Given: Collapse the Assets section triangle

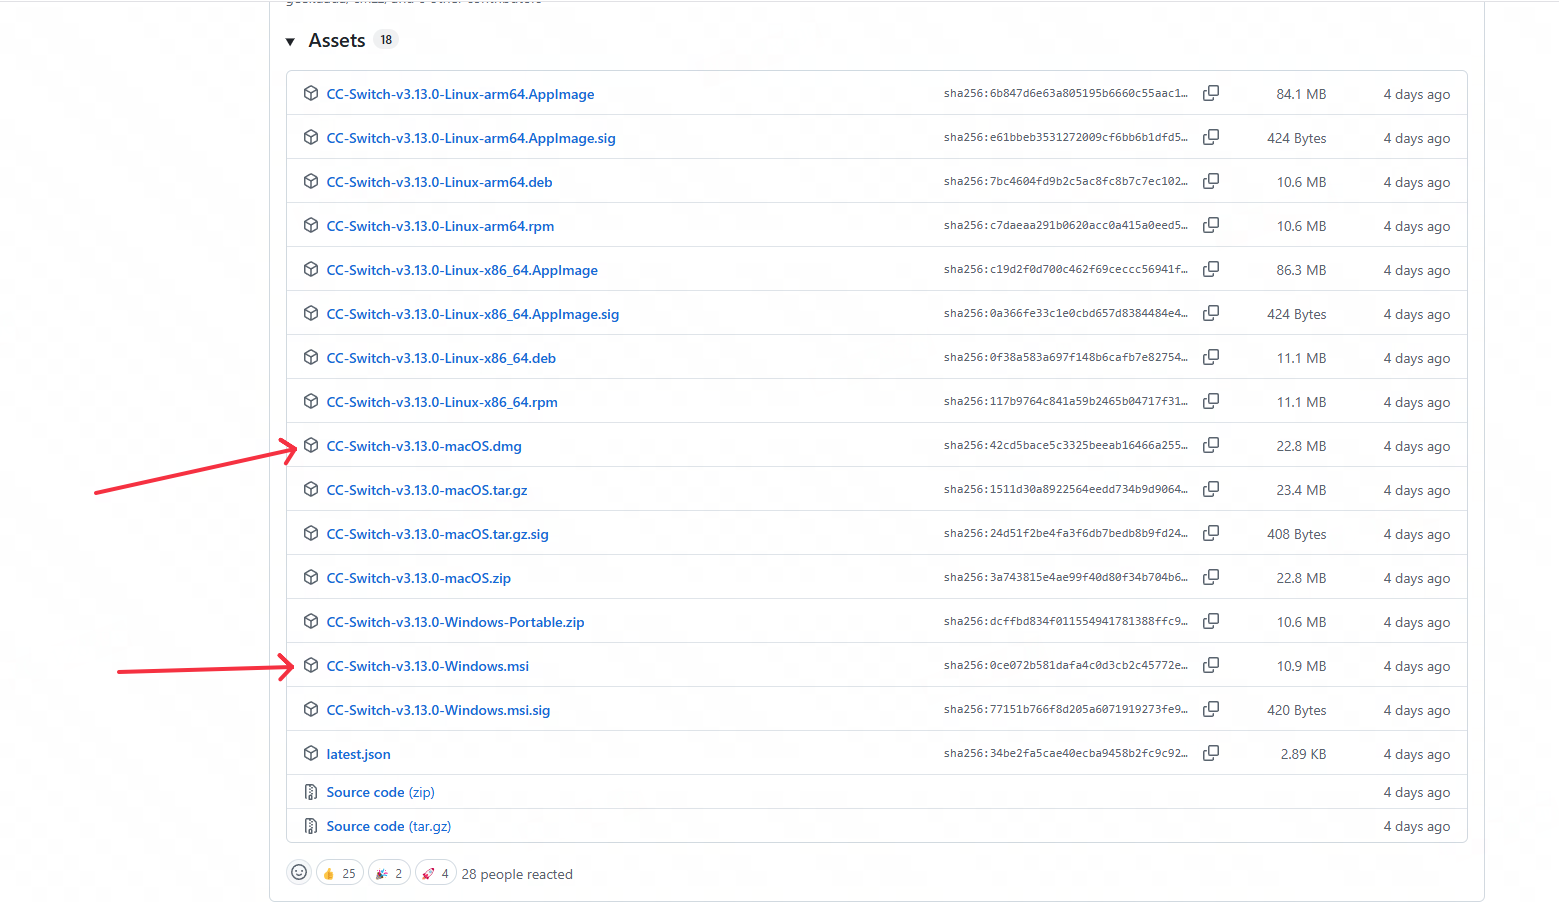Looking at the screenshot, I should (290, 42).
